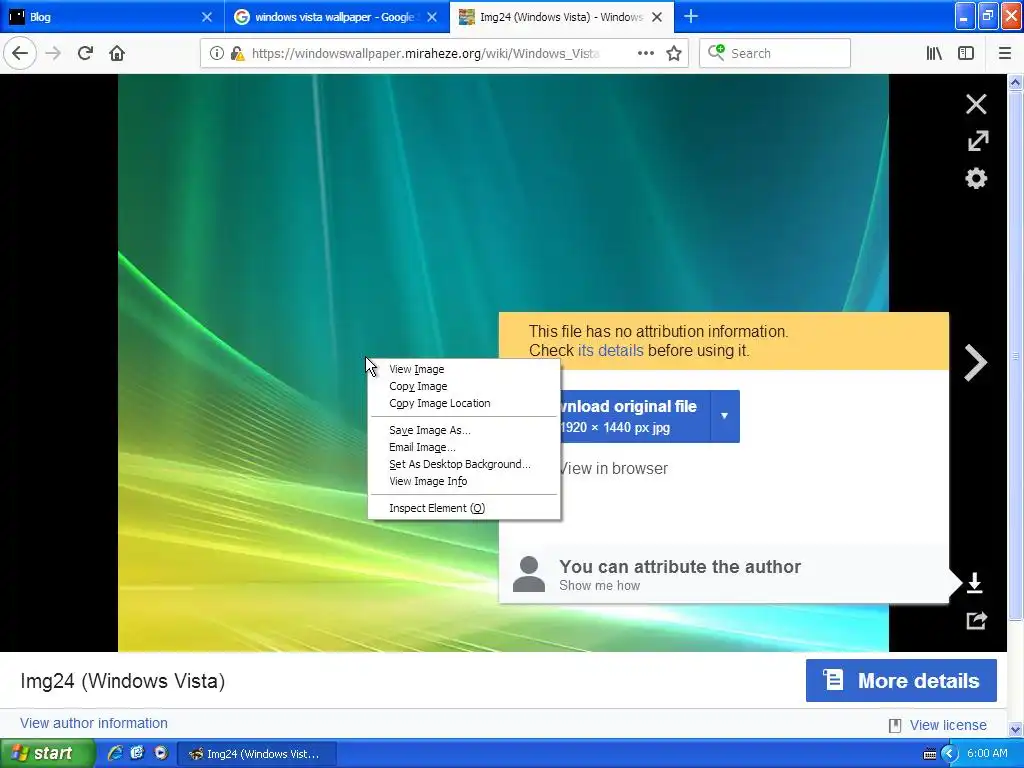Reload the current page
The height and width of the screenshot is (768, 1024).
[85, 53]
